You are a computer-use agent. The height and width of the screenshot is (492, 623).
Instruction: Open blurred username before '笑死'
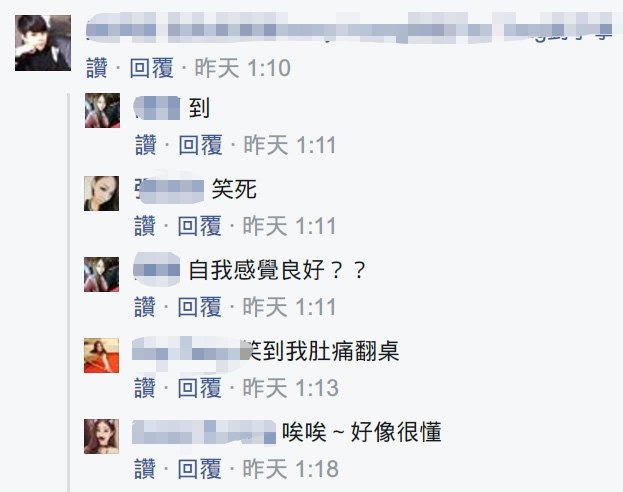[x=170, y=189]
